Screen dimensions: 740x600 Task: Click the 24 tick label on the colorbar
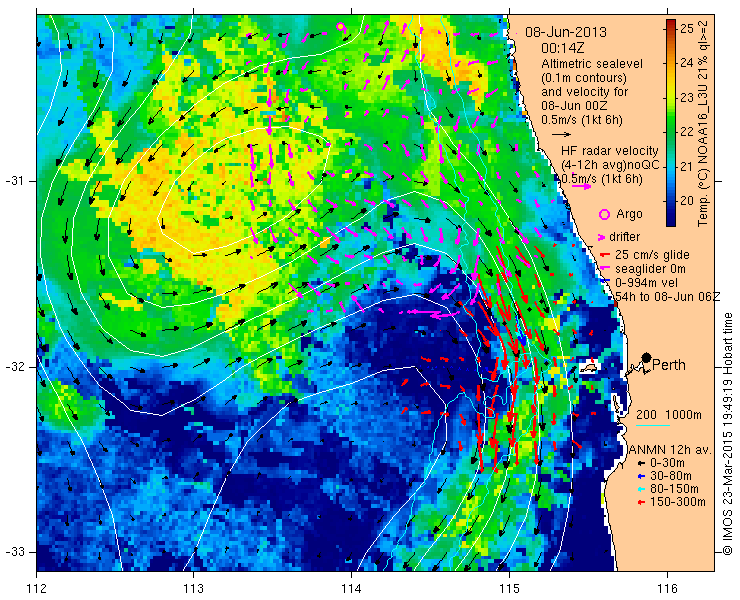pos(687,63)
